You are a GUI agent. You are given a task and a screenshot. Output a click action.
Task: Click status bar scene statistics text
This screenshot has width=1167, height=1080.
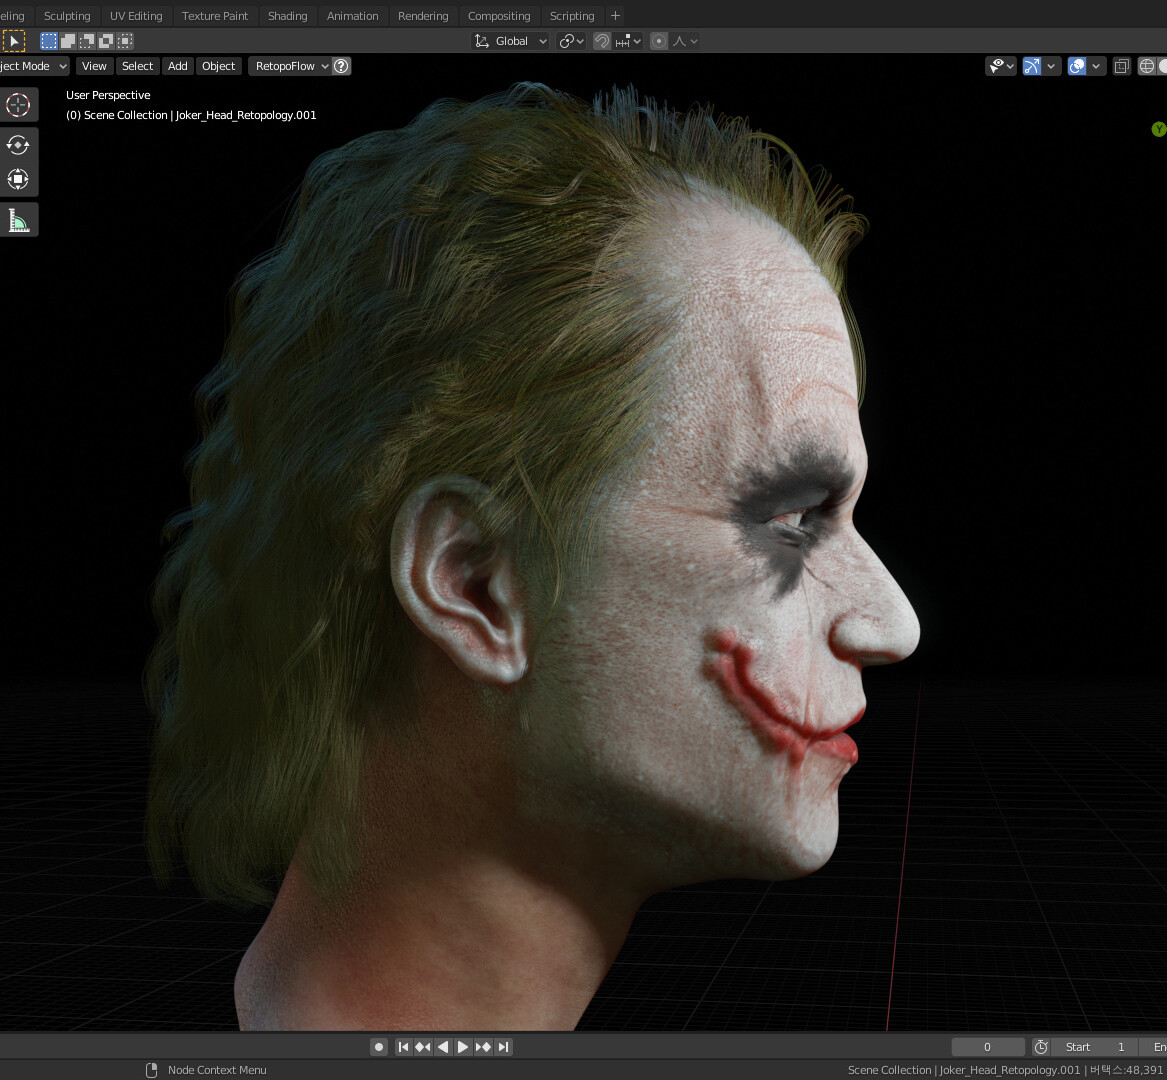(x=1005, y=1070)
